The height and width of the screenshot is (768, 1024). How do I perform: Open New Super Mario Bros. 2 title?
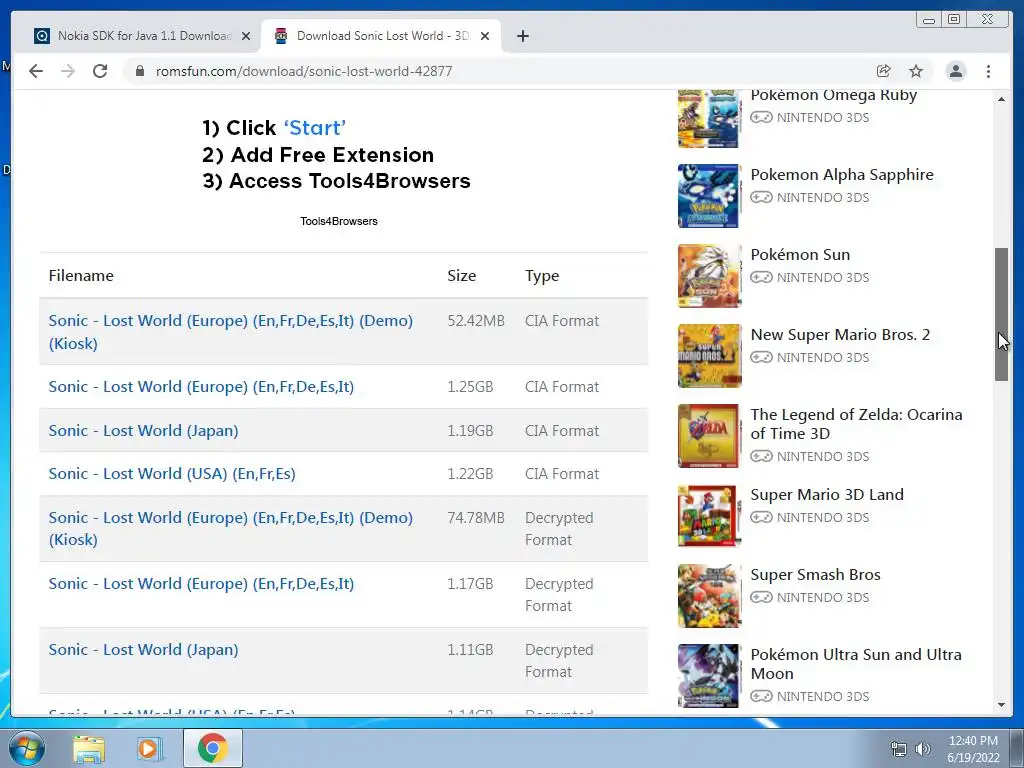click(x=840, y=335)
